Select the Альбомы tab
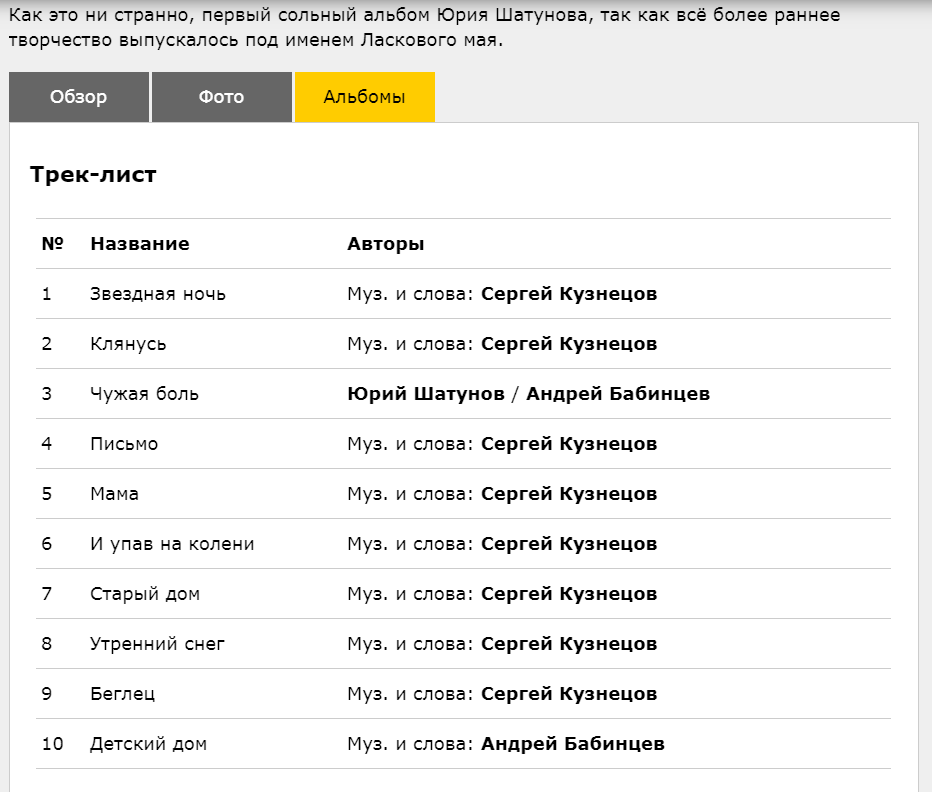Image resolution: width=932 pixels, height=792 pixels. [x=365, y=97]
